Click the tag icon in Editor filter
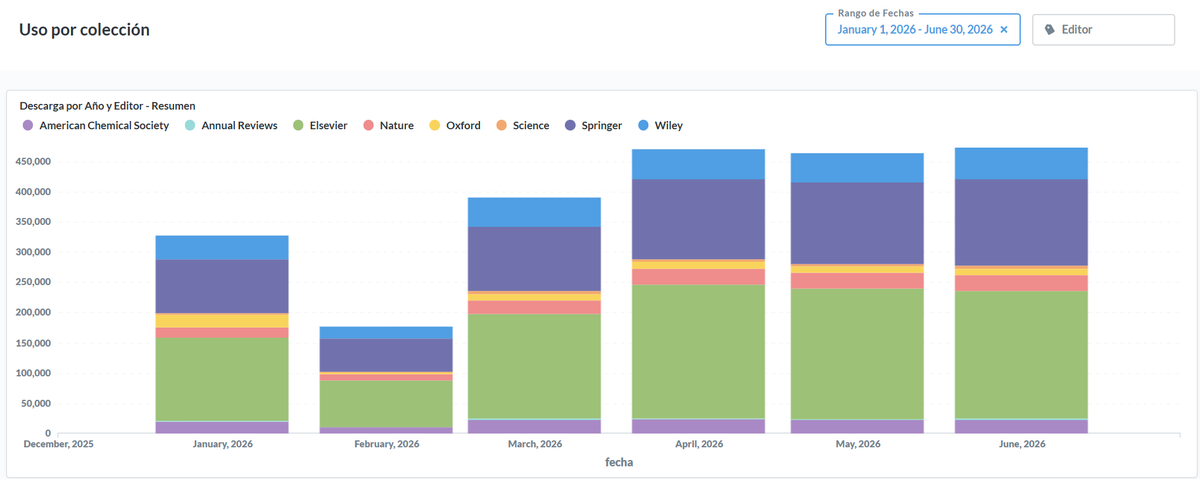The width and height of the screenshot is (1200, 479). point(1049,30)
